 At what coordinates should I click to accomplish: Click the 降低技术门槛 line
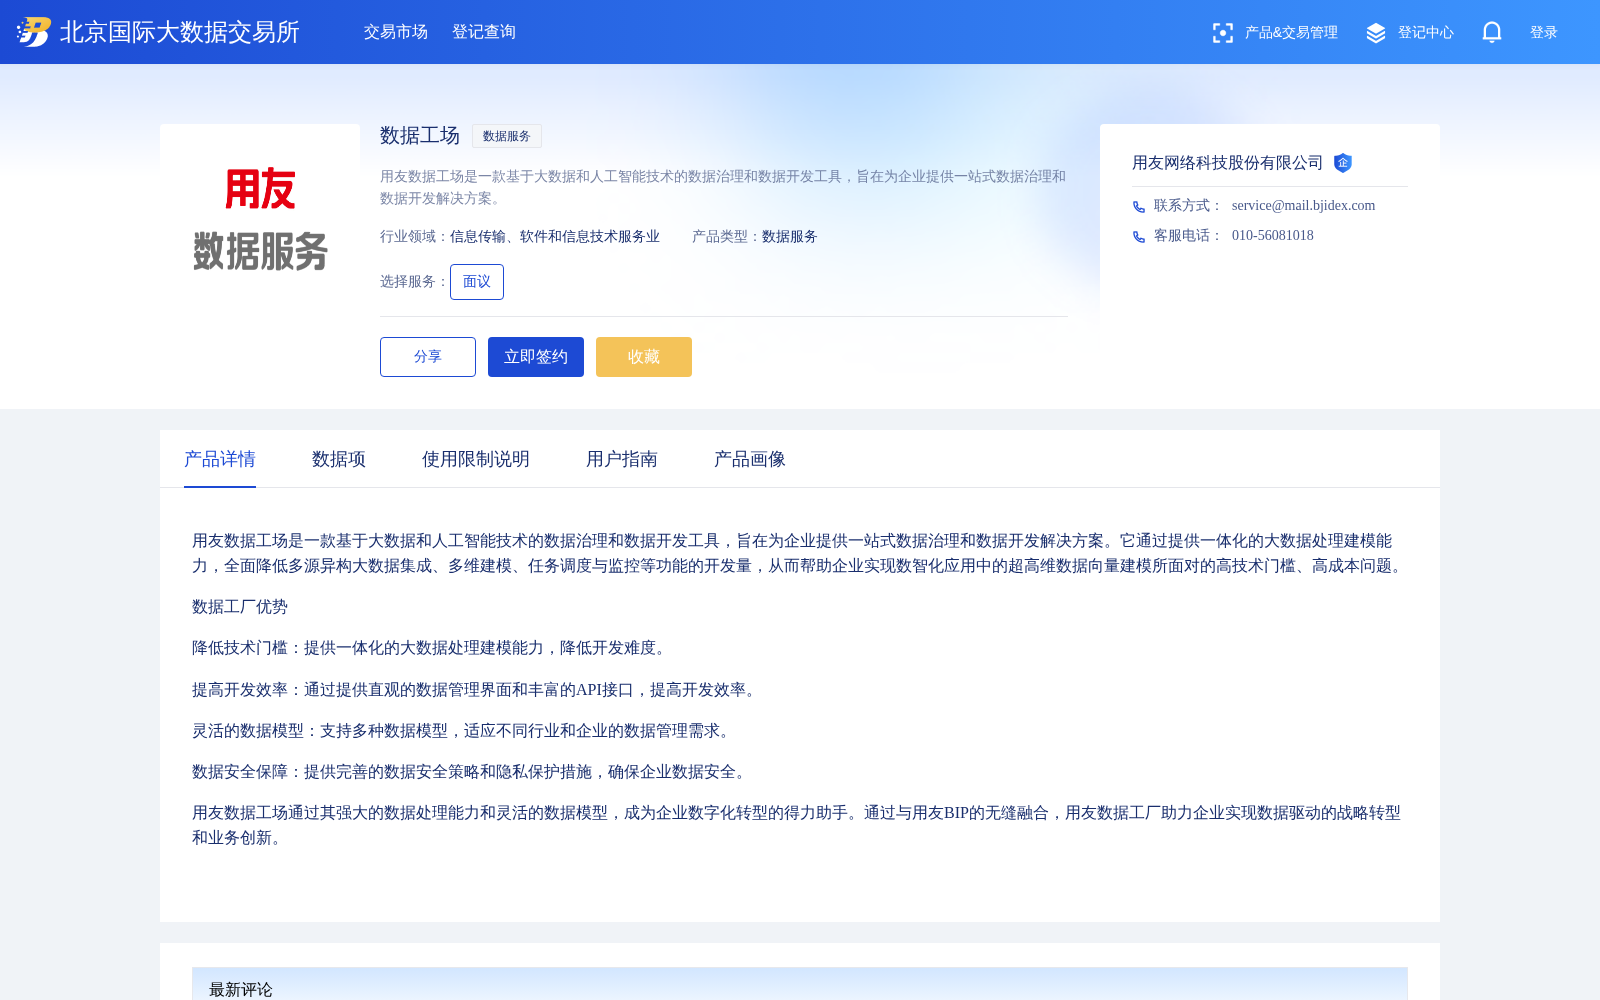click(x=432, y=648)
